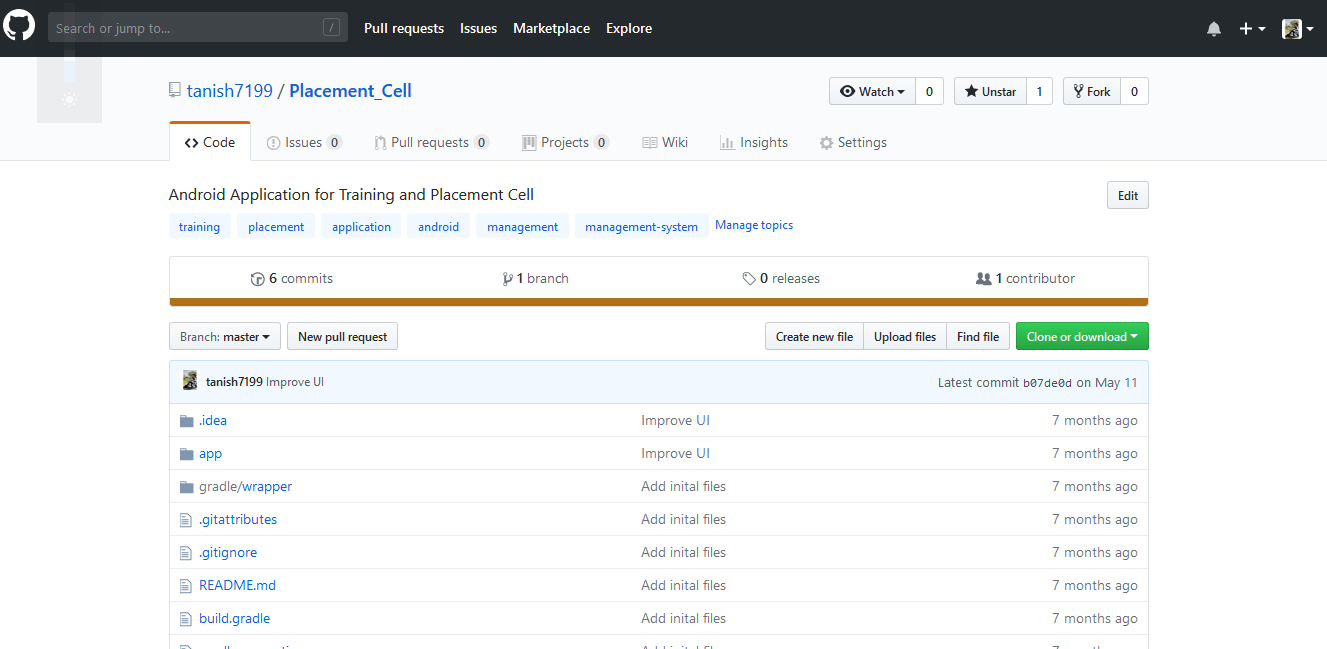The width and height of the screenshot is (1327, 649).
Task: Open the Improve UI latest commit message
Action: [295, 382]
